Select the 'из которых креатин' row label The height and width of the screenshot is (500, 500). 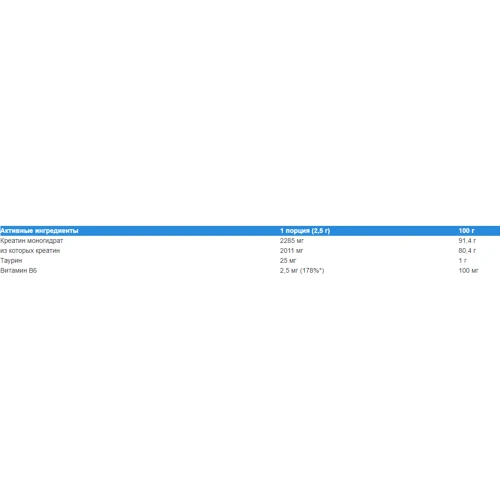[x=30, y=251]
